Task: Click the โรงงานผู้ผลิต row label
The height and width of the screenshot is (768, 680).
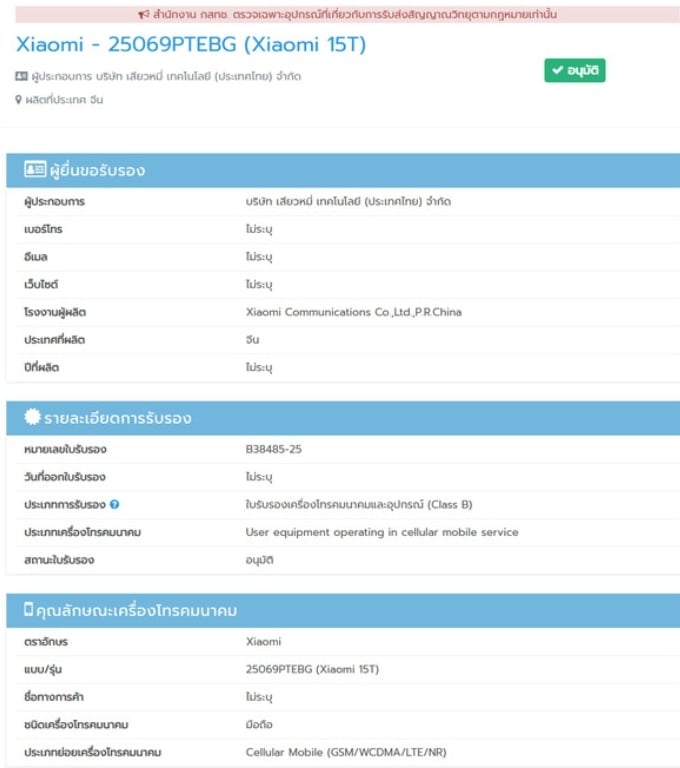Action: 55,312
